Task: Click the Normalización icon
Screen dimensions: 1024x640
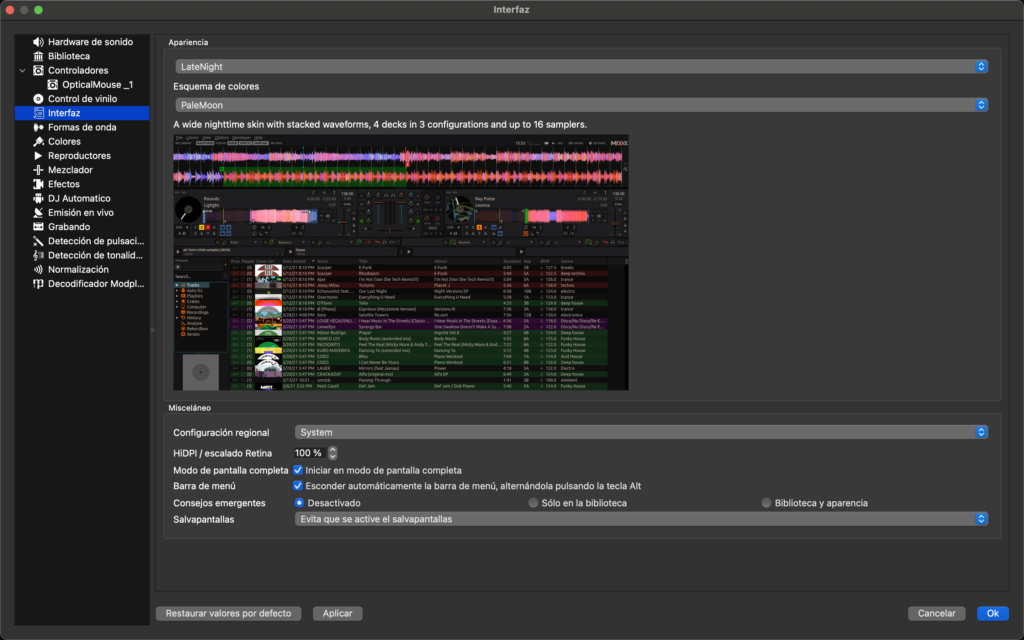Action: click(39, 270)
